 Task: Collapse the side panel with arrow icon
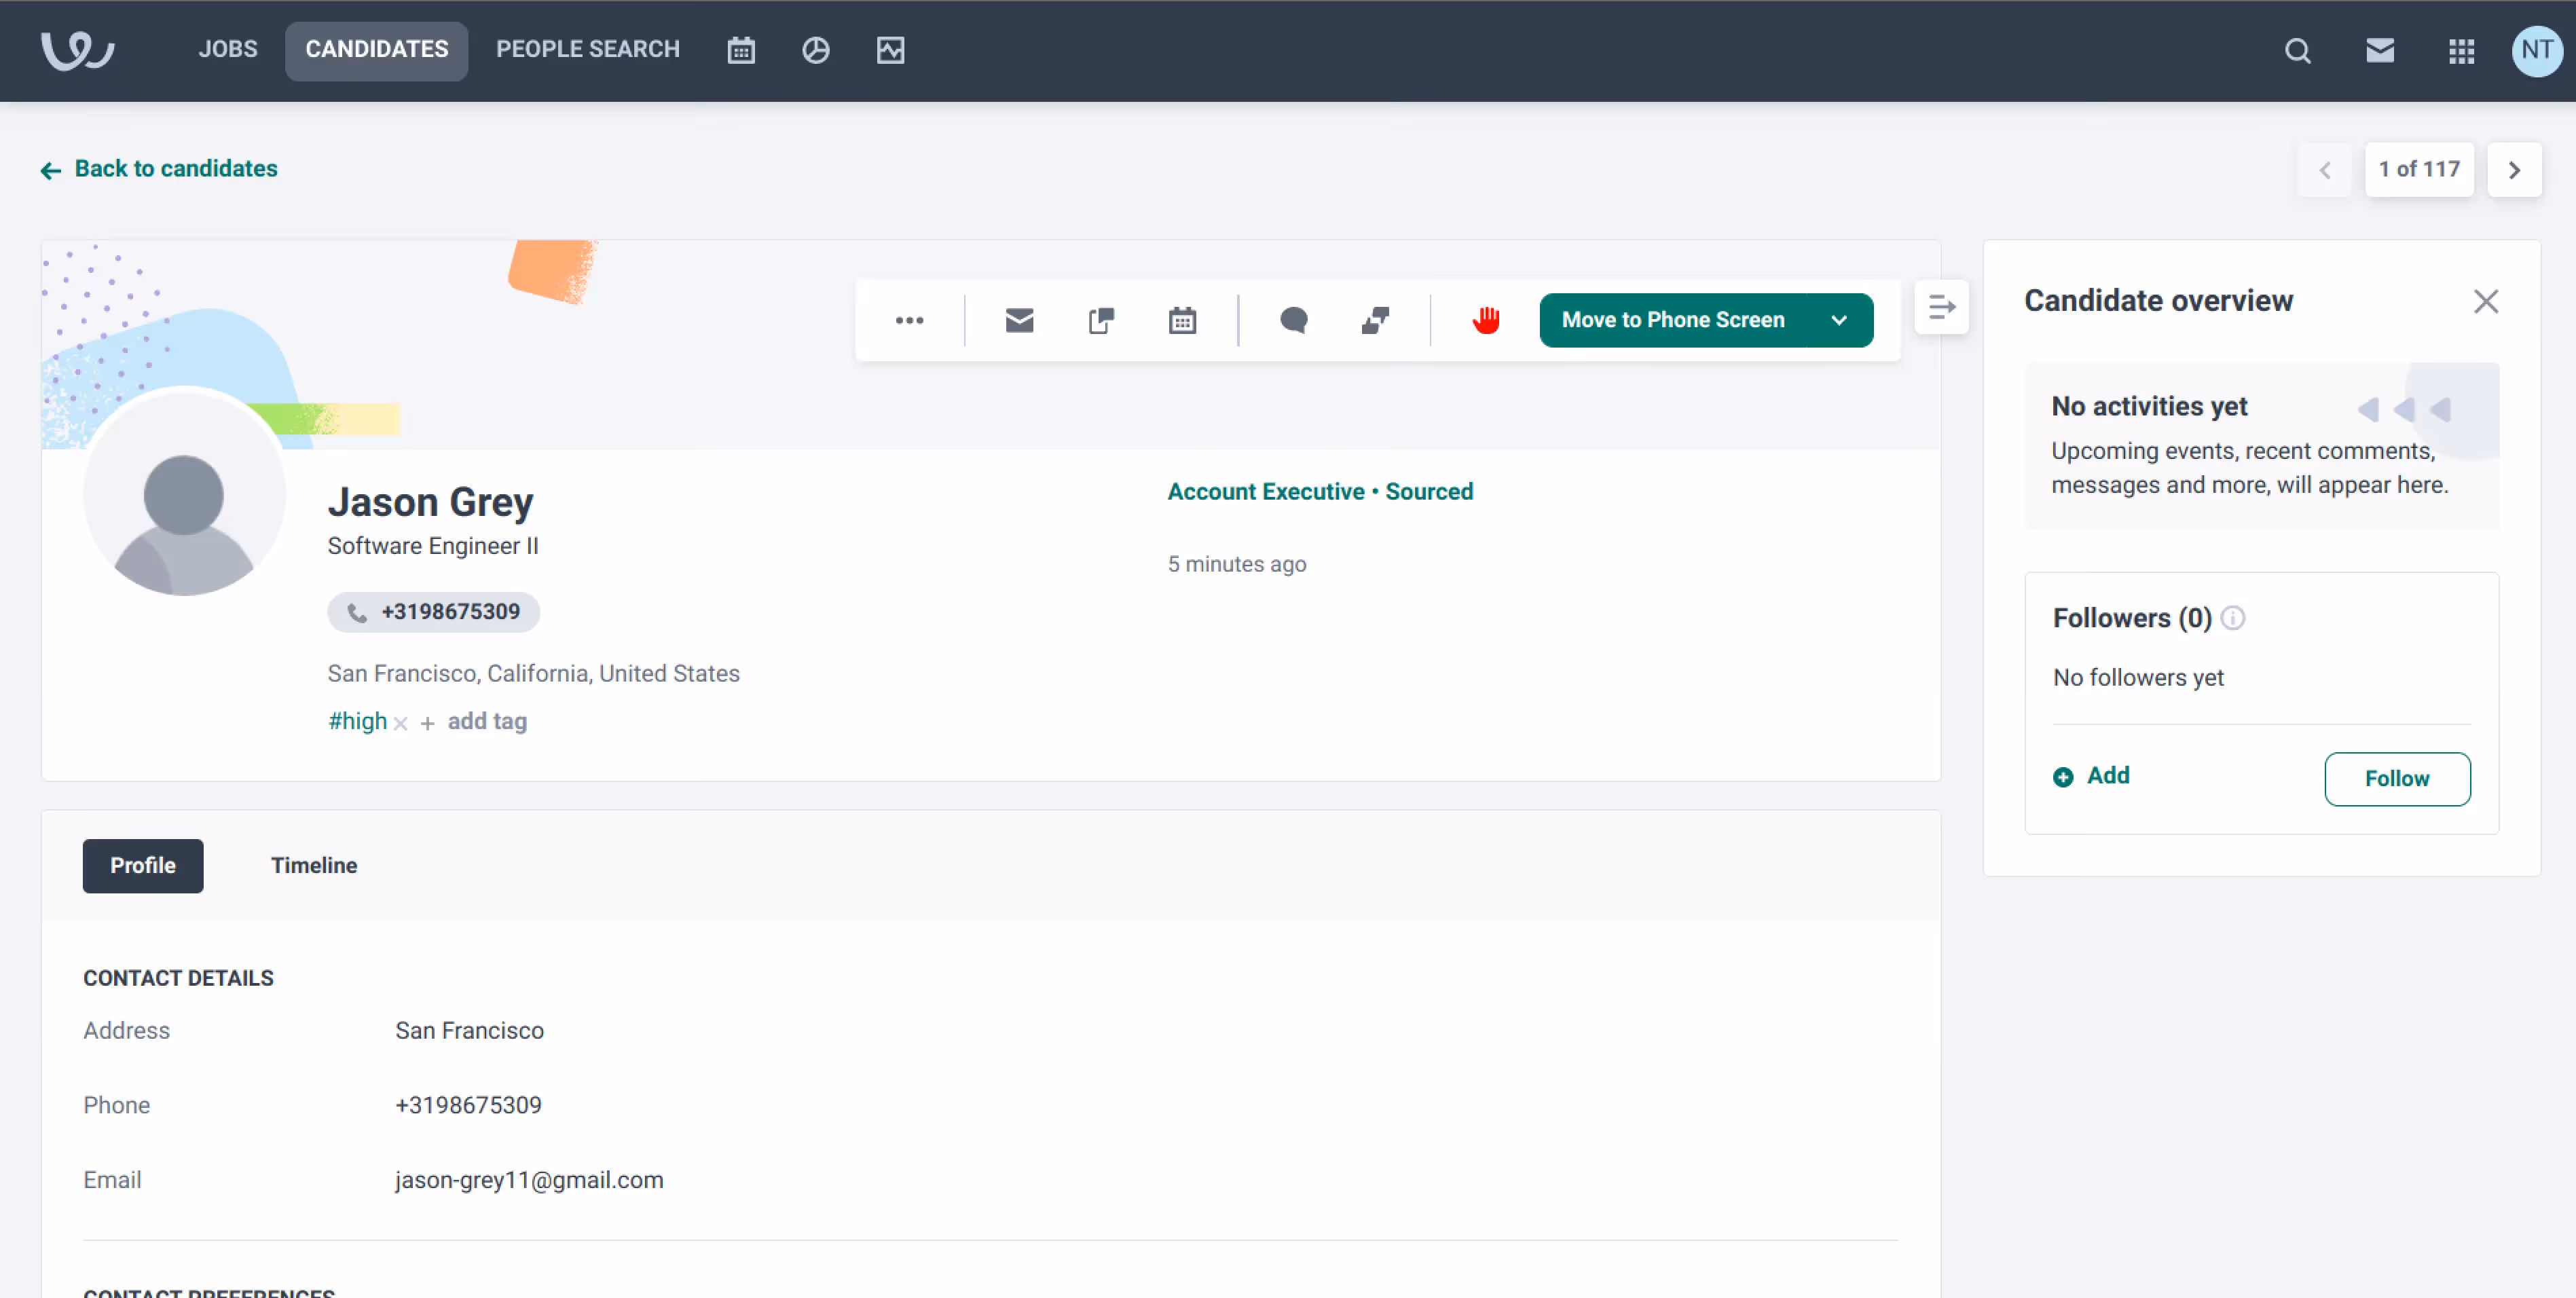coord(1941,307)
